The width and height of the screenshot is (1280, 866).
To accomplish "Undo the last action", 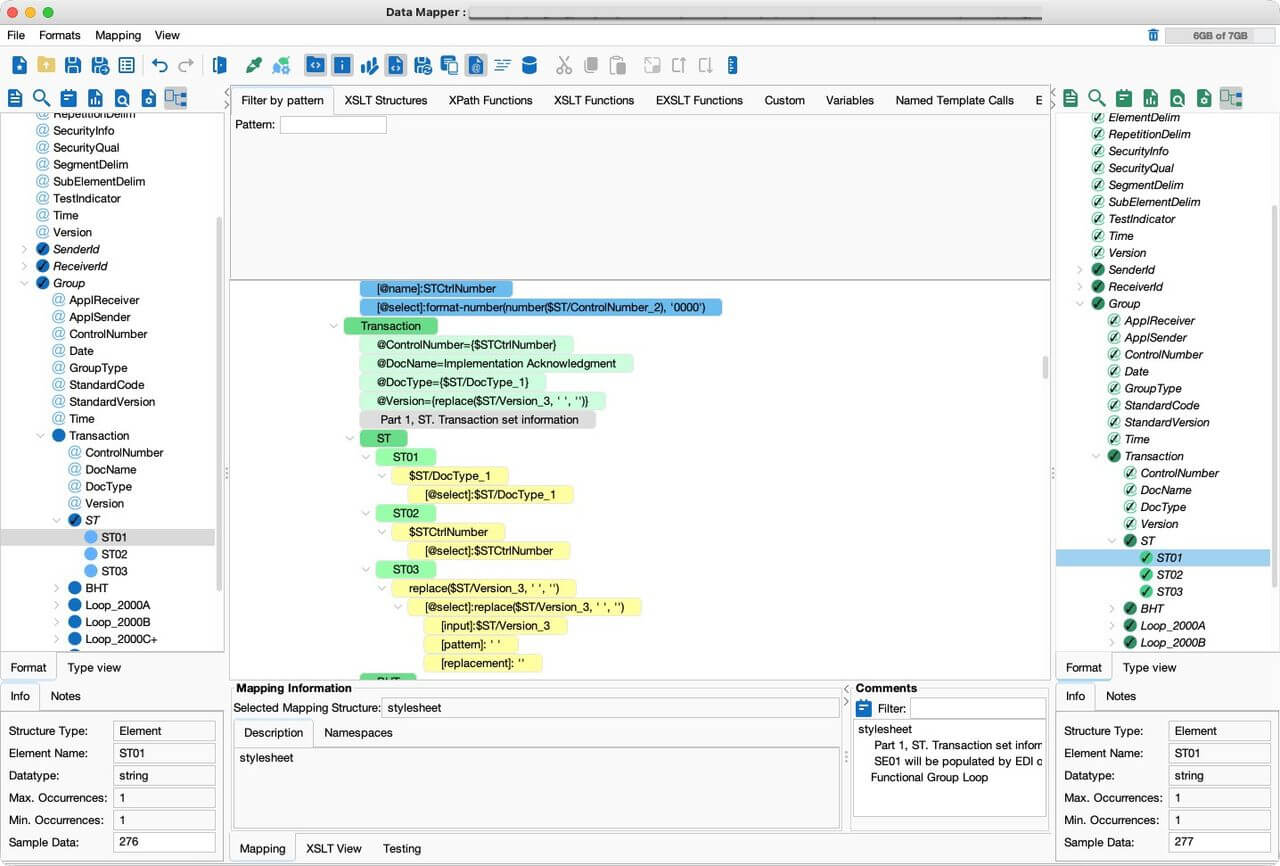I will (160, 66).
